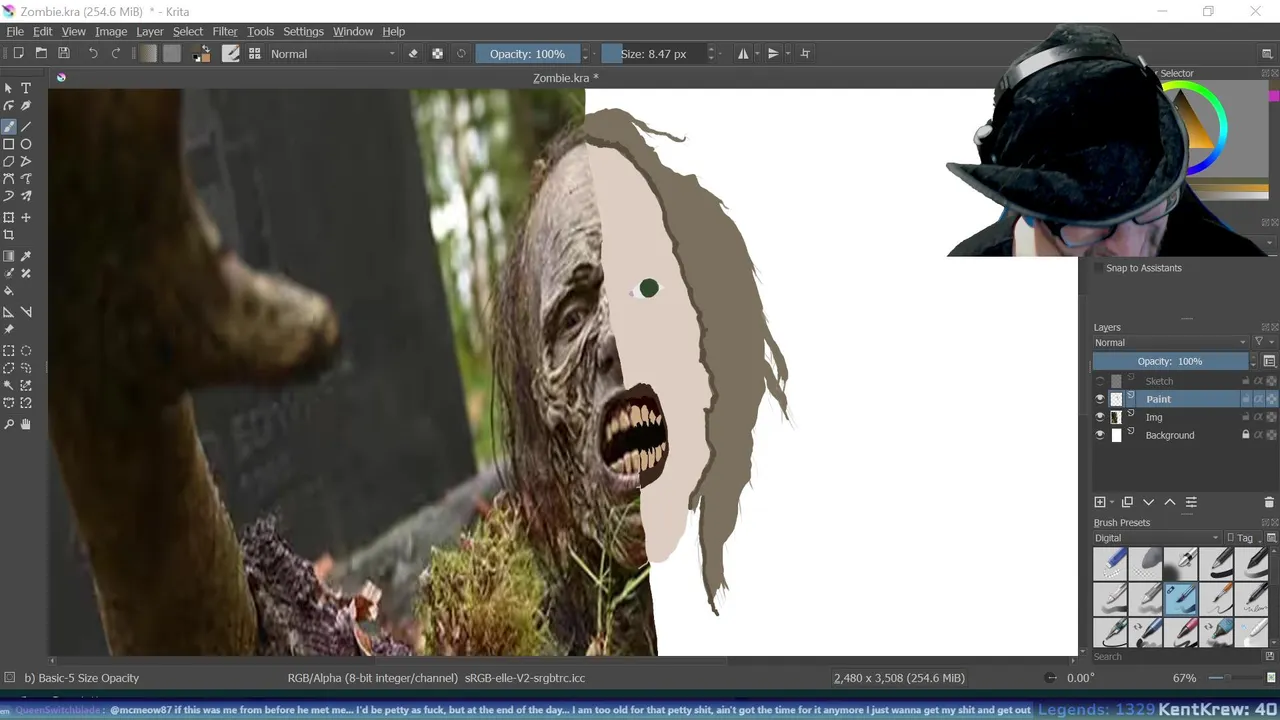Select the Measure tool

(26, 312)
